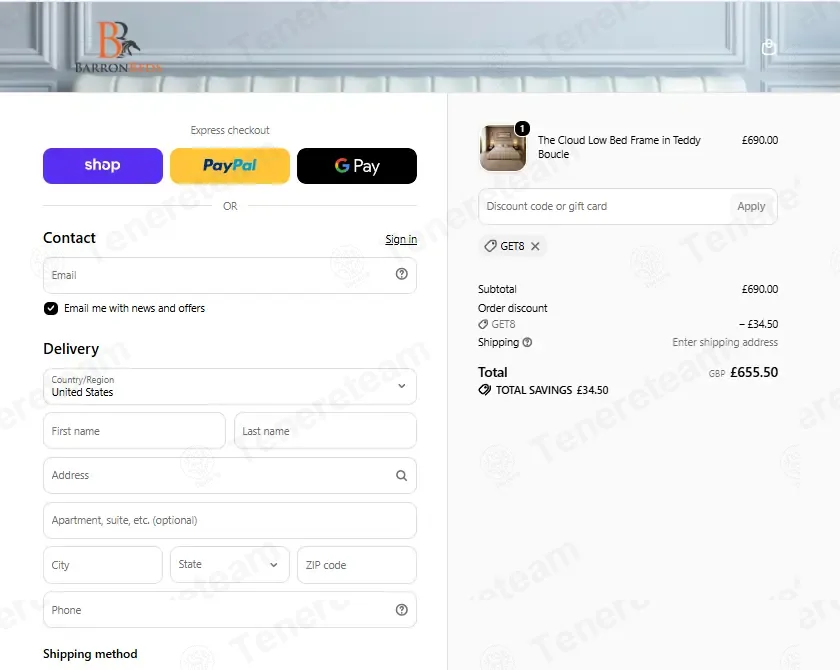Focus the Discount code or gift card field
Image resolution: width=840 pixels, height=670 pixels.
[604, 206]
